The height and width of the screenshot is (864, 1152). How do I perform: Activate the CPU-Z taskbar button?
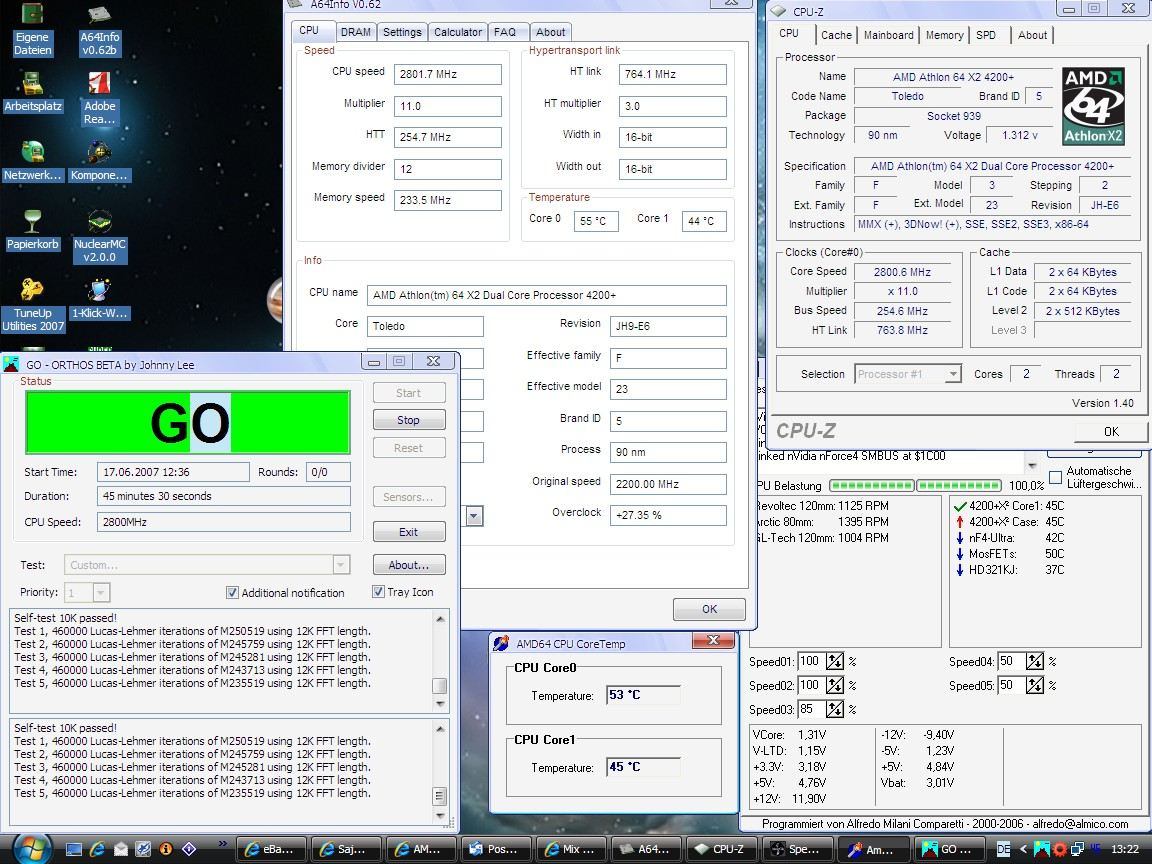[719, 849]
